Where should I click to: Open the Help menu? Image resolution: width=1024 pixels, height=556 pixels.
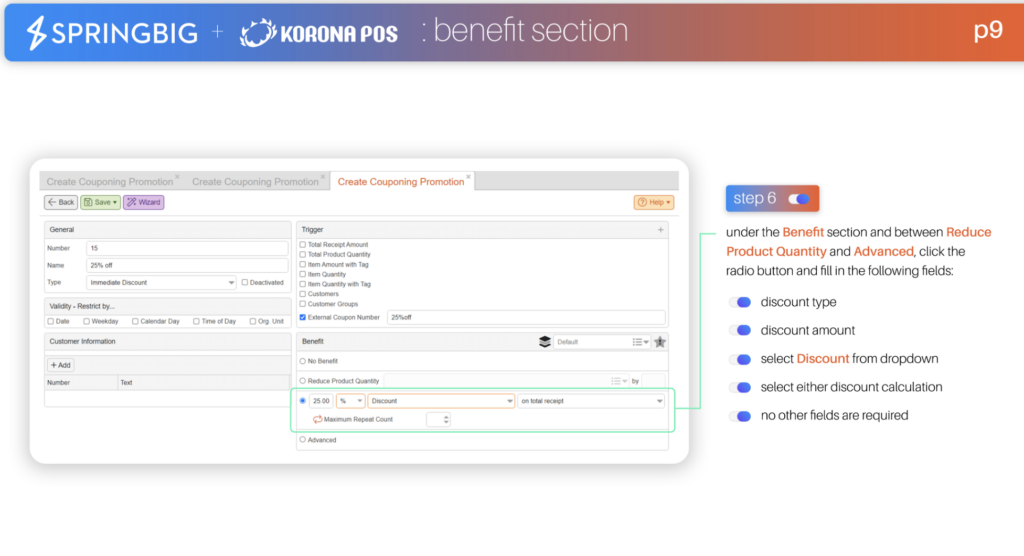coord(654,203)
